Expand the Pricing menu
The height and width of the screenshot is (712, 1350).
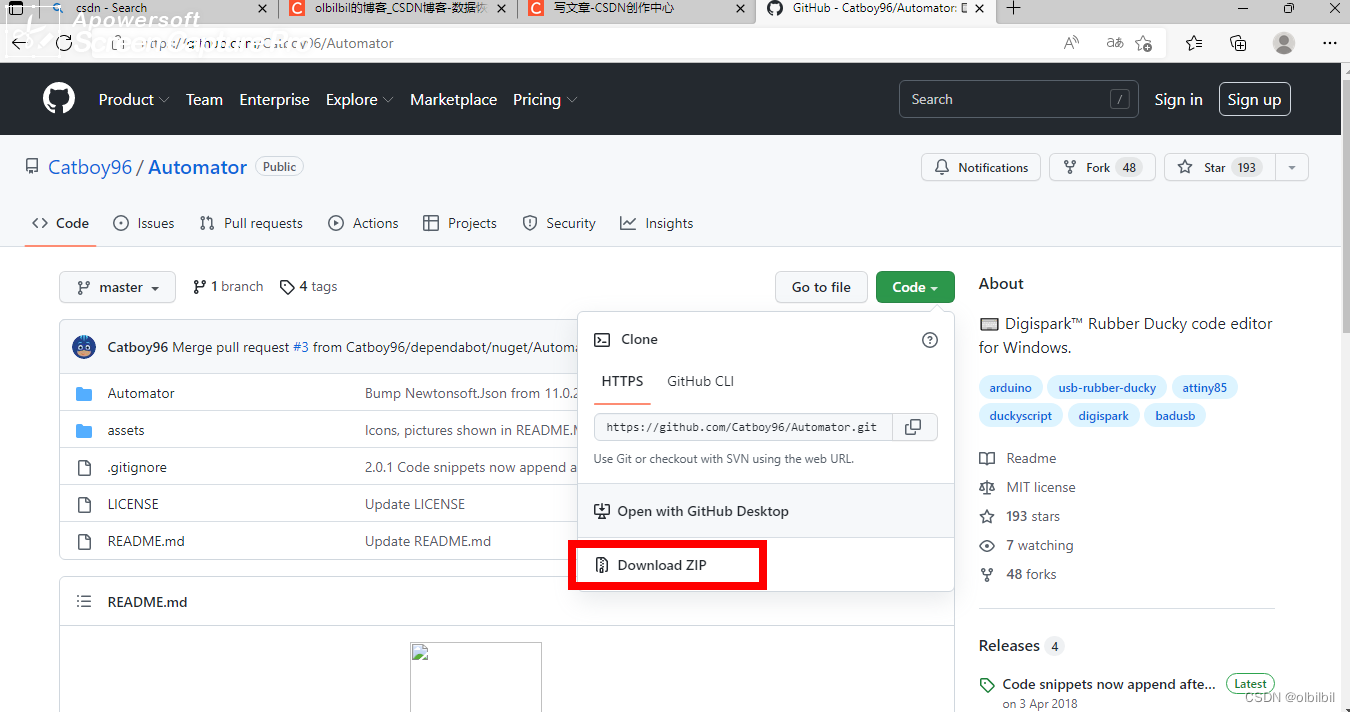point(545,99)
